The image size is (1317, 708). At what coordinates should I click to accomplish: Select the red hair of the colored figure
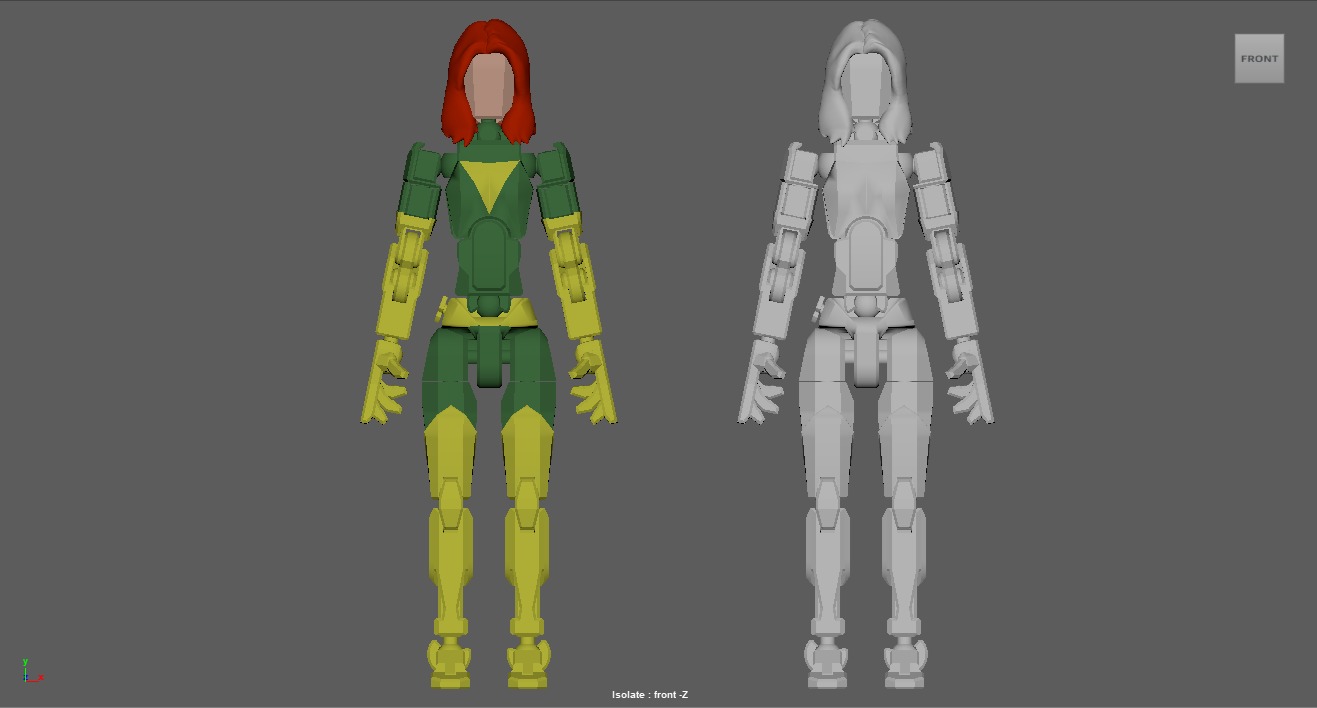coord(489,36)
